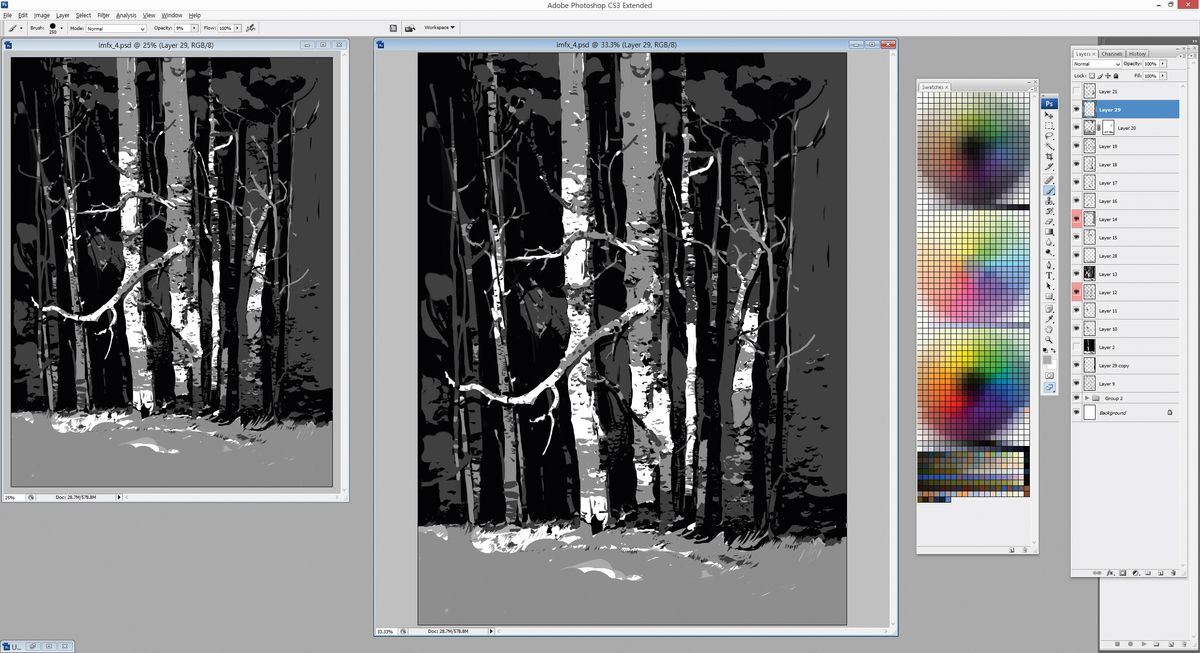Image resolution: width=1200 pixels, height=653 pixels.
Task: Open the Brush preset picker
Action: point(60,28)
